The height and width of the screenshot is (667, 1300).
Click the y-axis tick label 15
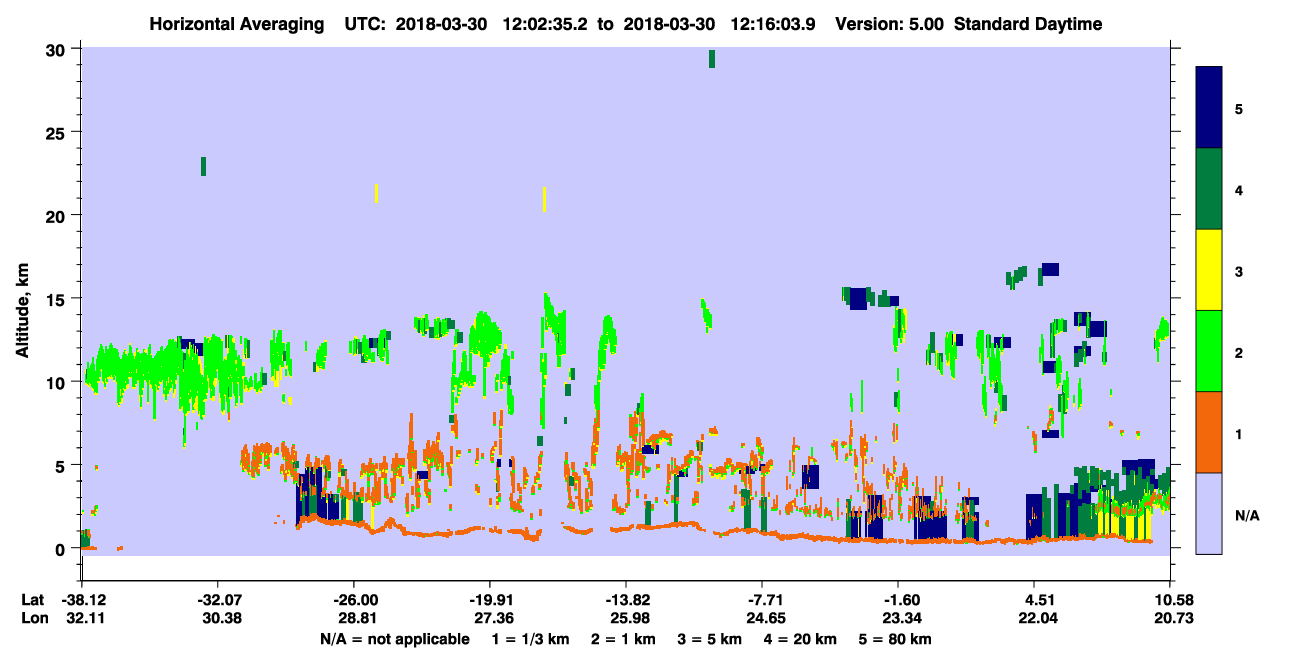(58, 299)
